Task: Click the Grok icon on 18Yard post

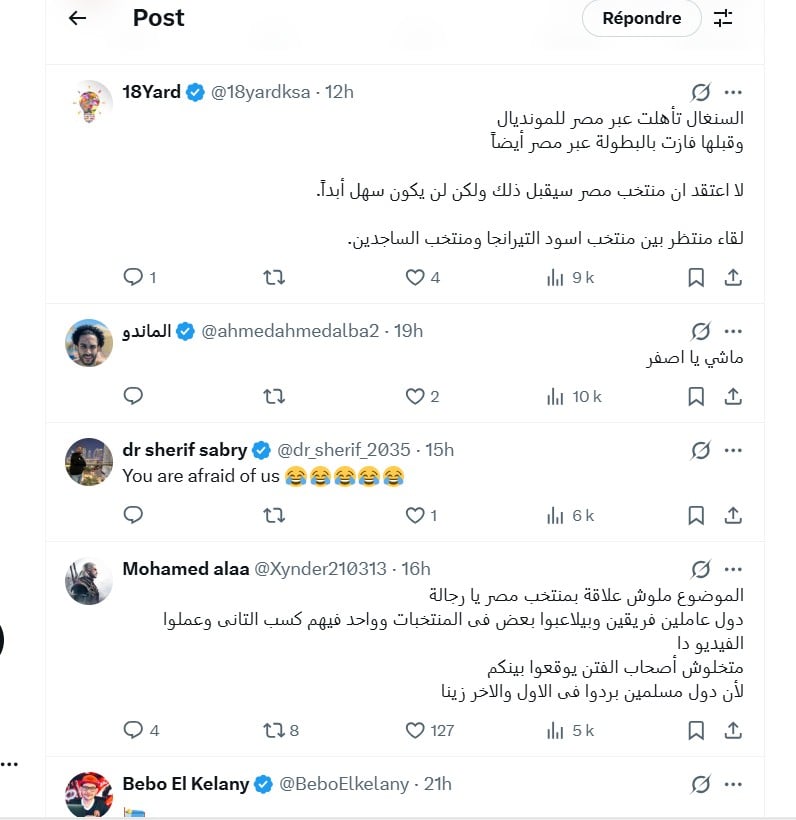Action: click(x=701, y=92)
